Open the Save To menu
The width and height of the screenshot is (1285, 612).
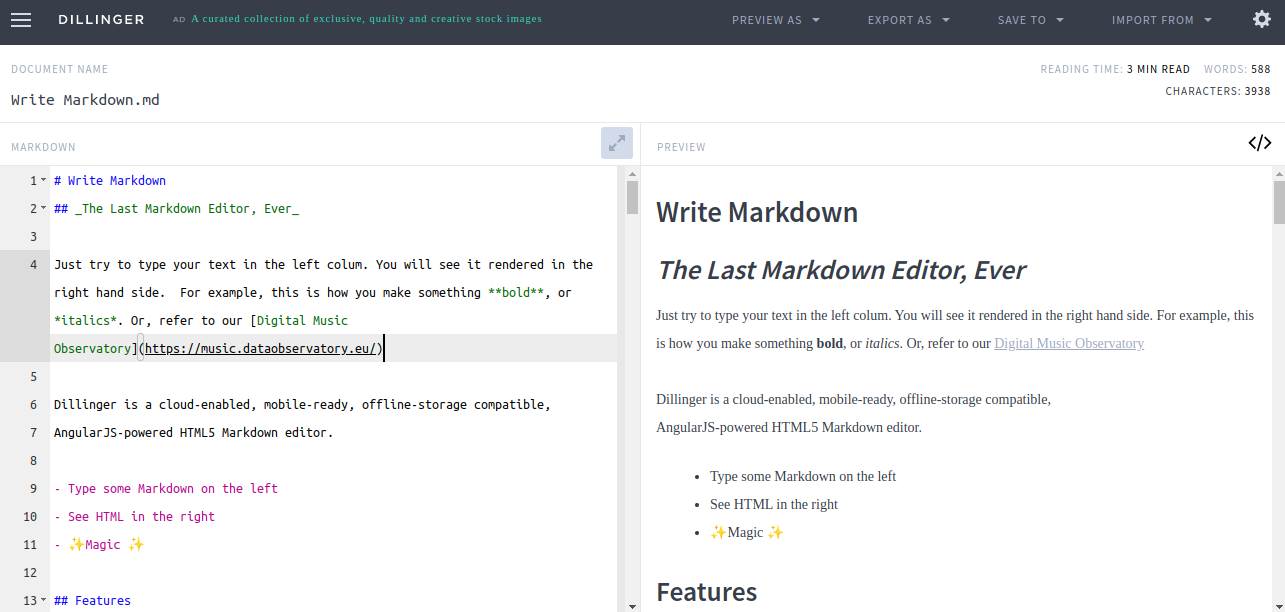tap(1030, 20)
